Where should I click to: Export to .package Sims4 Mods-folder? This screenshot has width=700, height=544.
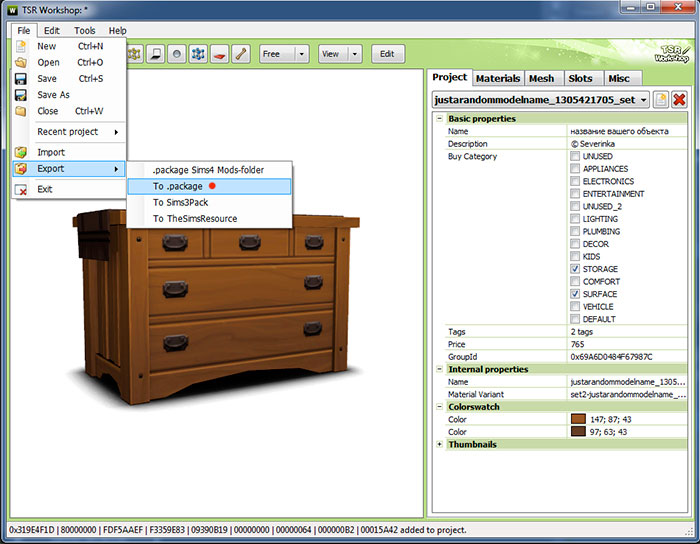[x=209, y=170]
